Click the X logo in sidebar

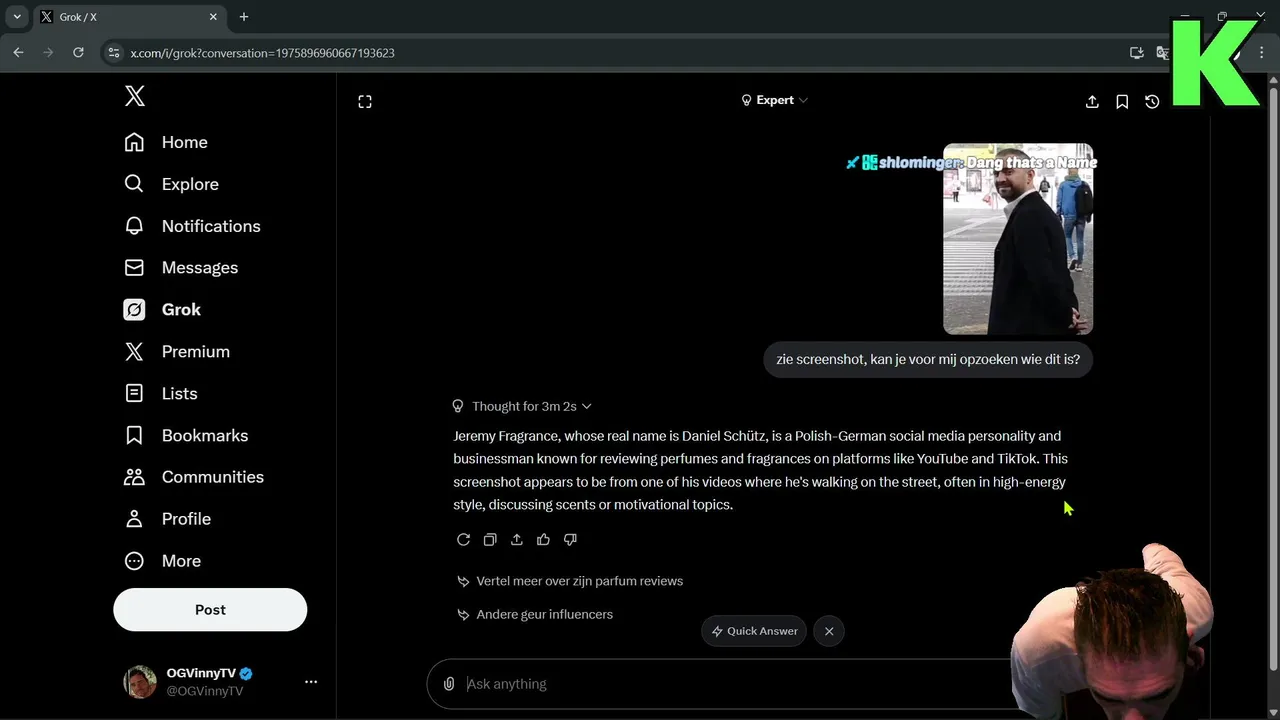(x=135, y=96)
